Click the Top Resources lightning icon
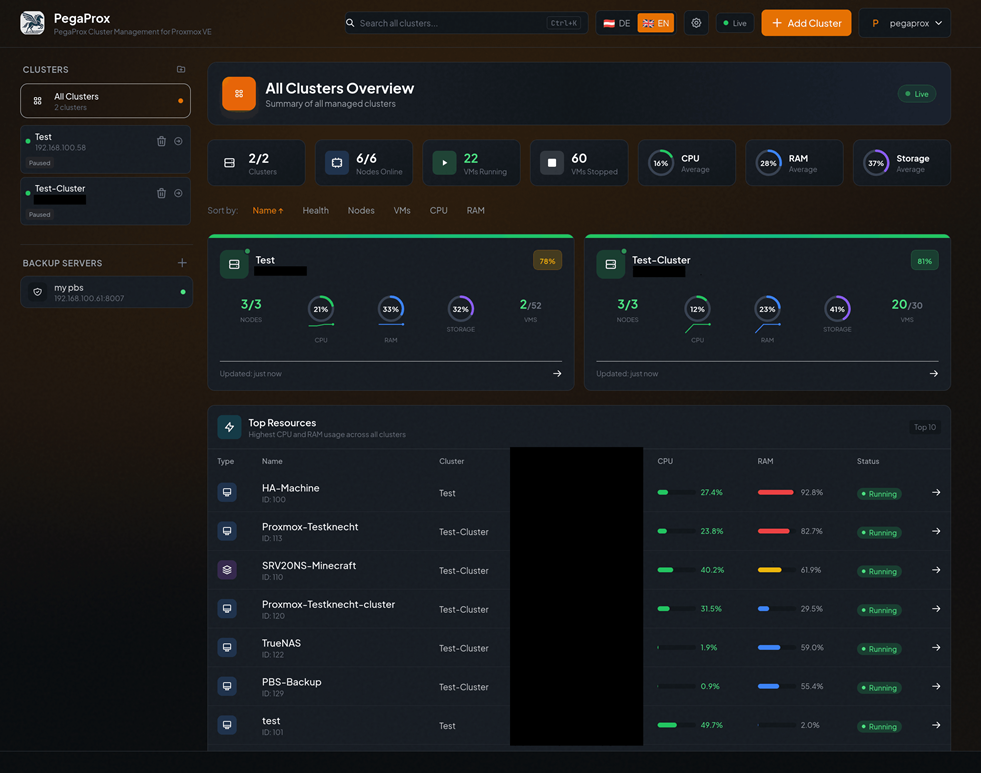The image size is (981, 773). click(230, 427)
